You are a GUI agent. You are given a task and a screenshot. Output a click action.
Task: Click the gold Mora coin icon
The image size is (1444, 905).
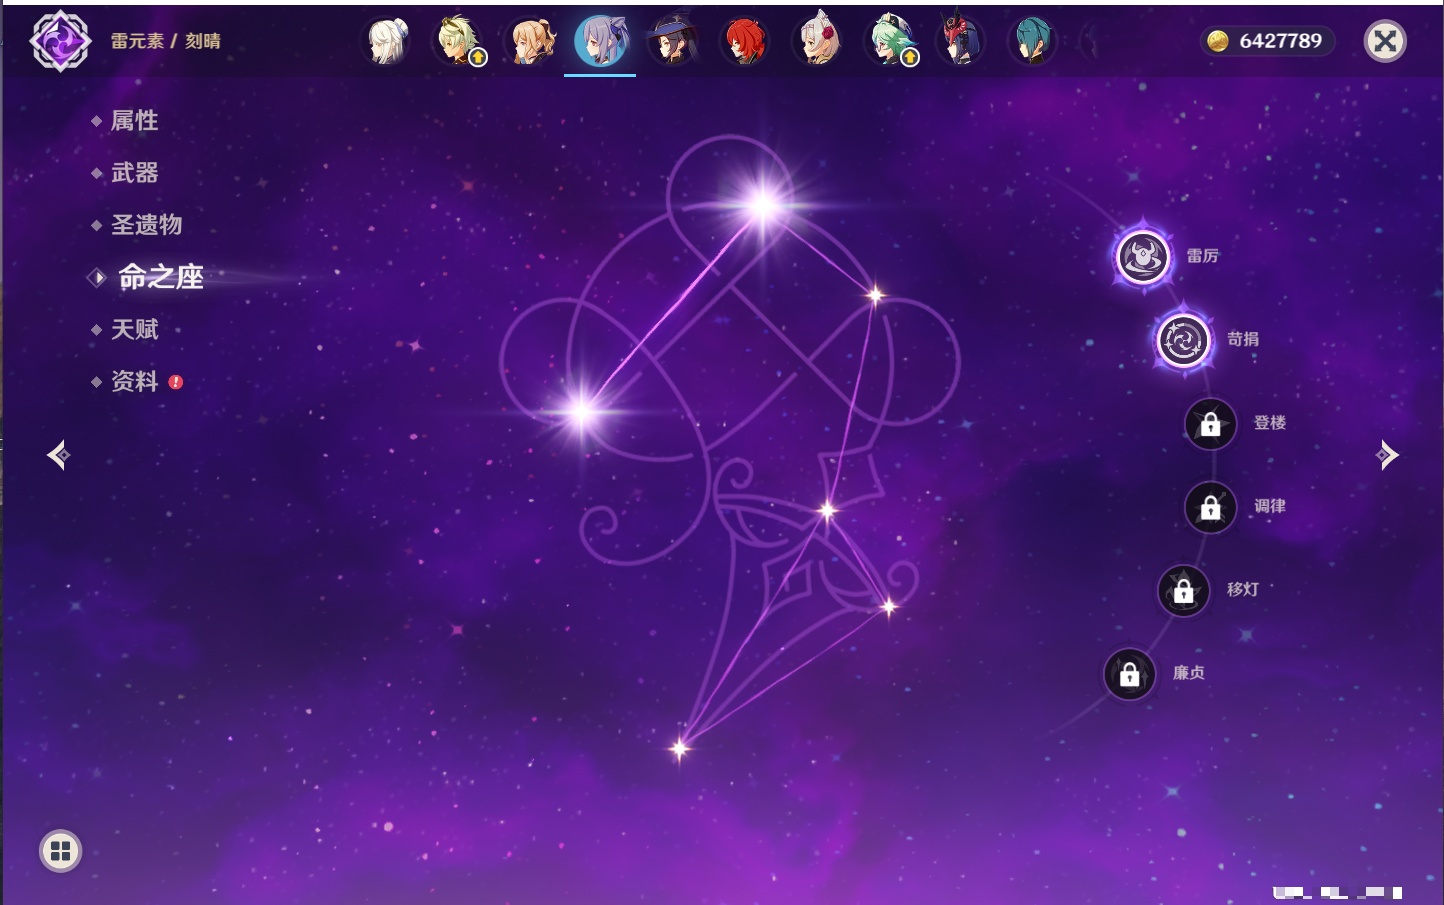click(x=1218, y=41)
